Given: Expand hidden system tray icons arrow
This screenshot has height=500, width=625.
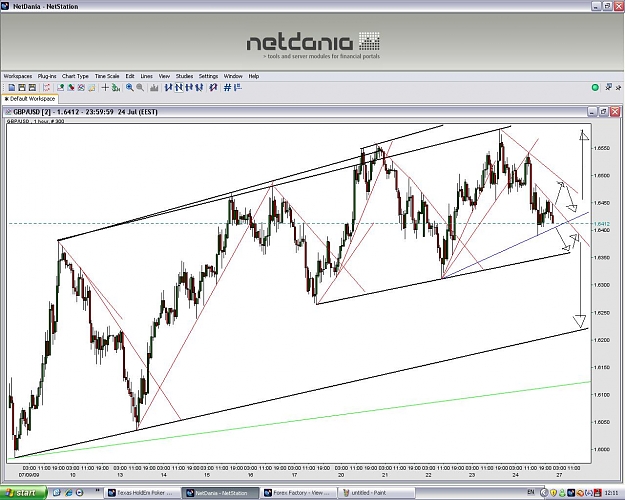Looking at the screenshot, I should click(544, 493).
